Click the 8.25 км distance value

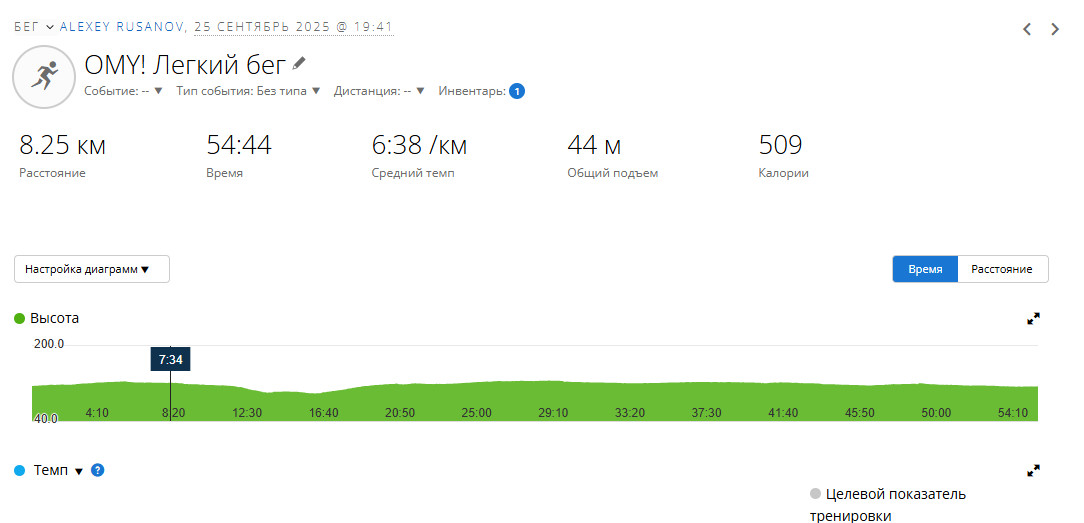click(62, 146)
